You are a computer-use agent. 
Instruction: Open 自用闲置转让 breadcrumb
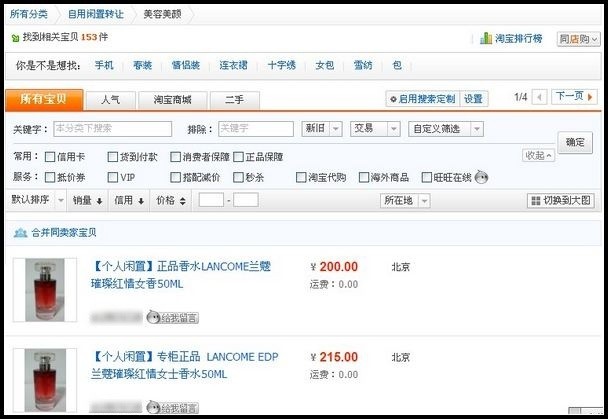(x=96, y=14)
